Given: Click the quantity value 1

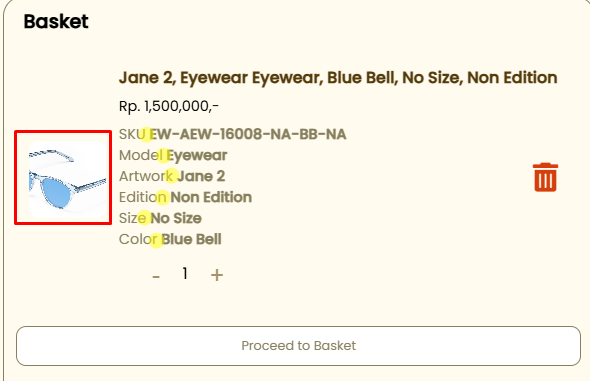Looking at the screenshot, I should [185, 273].
